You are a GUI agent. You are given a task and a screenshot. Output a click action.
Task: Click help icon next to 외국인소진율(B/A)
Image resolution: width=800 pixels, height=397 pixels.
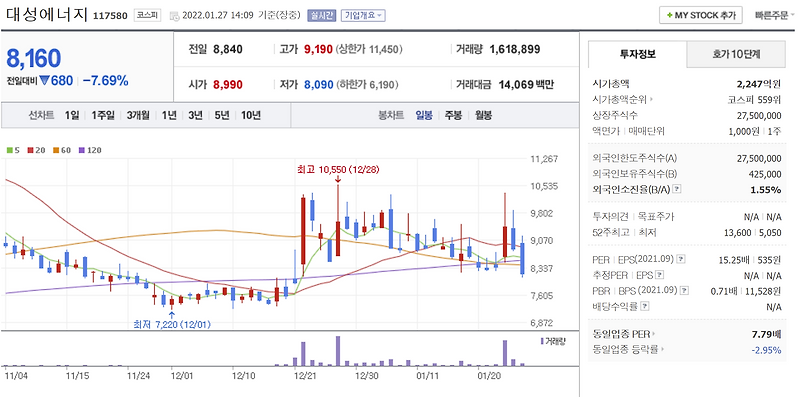tap(677, 189)
